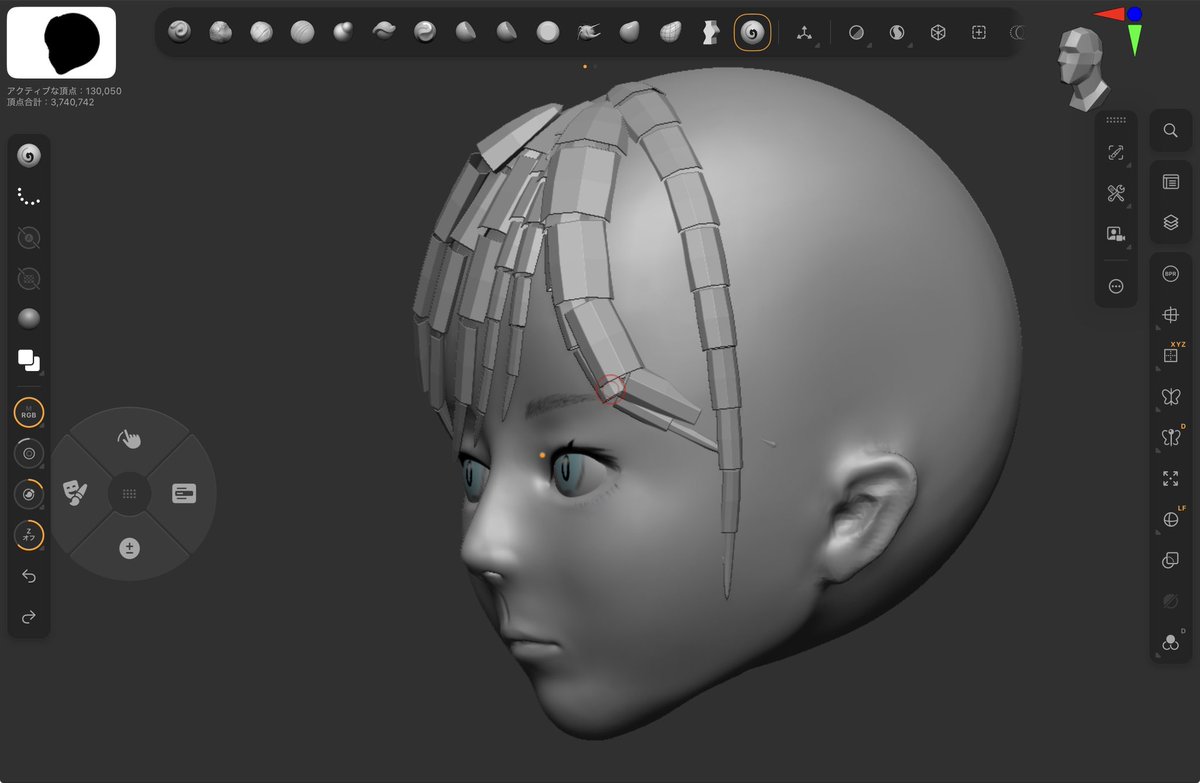Click the camera view icon in the floating toolbar

(x=1115, y=232)
